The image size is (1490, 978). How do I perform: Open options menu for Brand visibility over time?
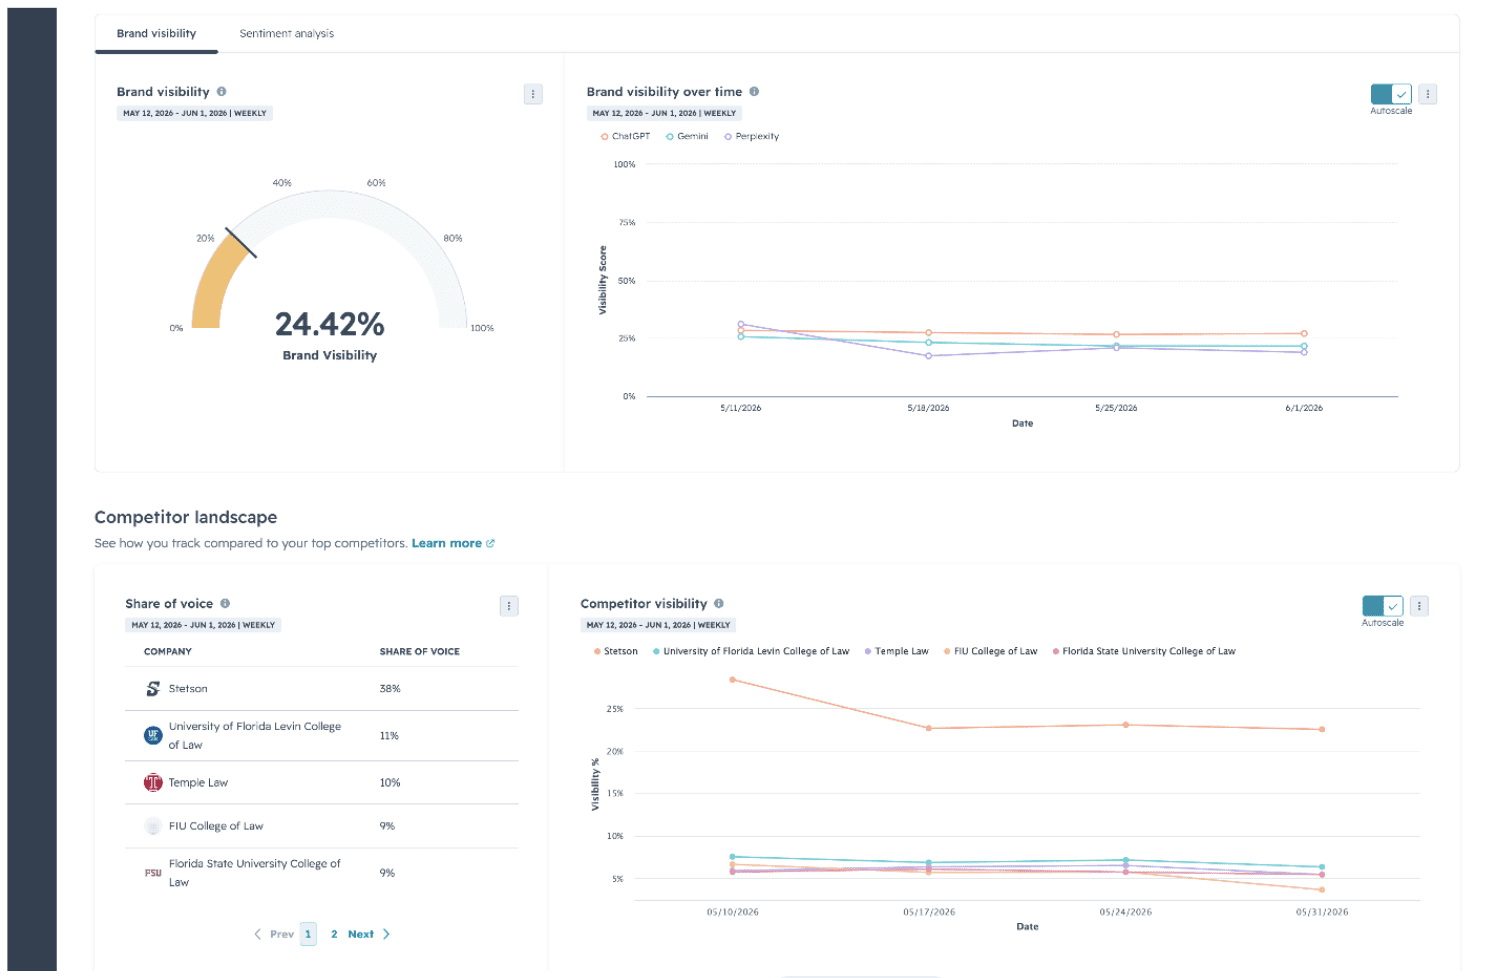pyautogui.click(x=1427, y=94)
